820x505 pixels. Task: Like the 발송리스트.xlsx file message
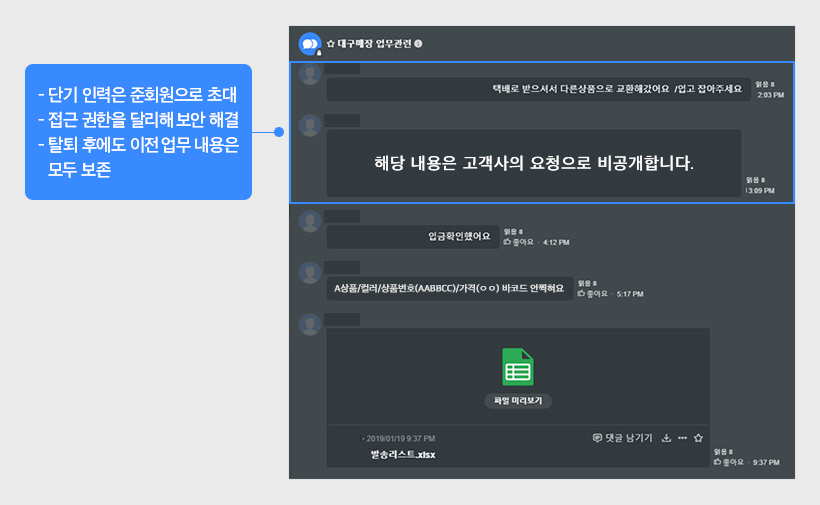click(x=730, y=462)
